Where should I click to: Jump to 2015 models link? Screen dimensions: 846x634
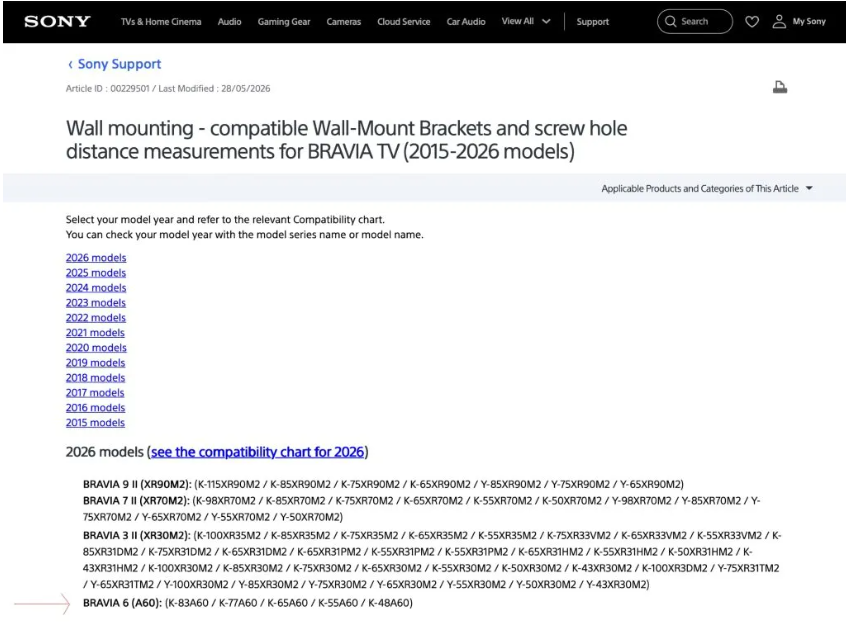pos(95,422)
